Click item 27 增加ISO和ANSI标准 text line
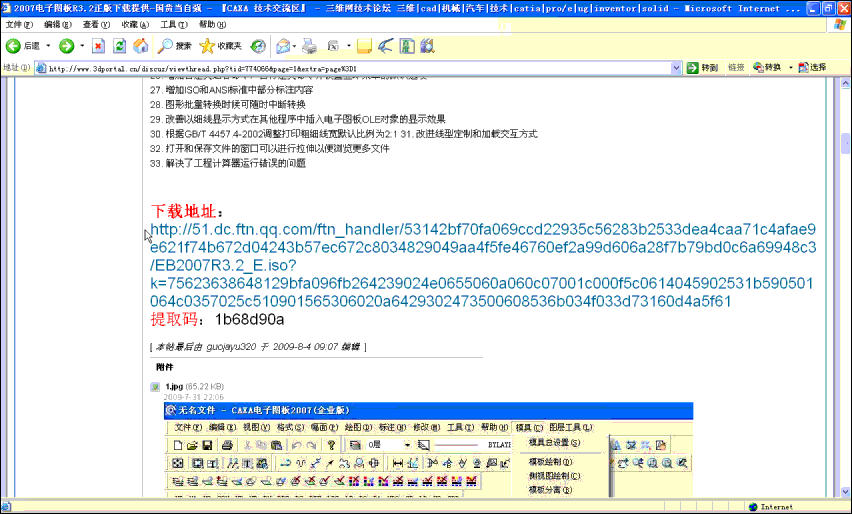 [231, 90]
